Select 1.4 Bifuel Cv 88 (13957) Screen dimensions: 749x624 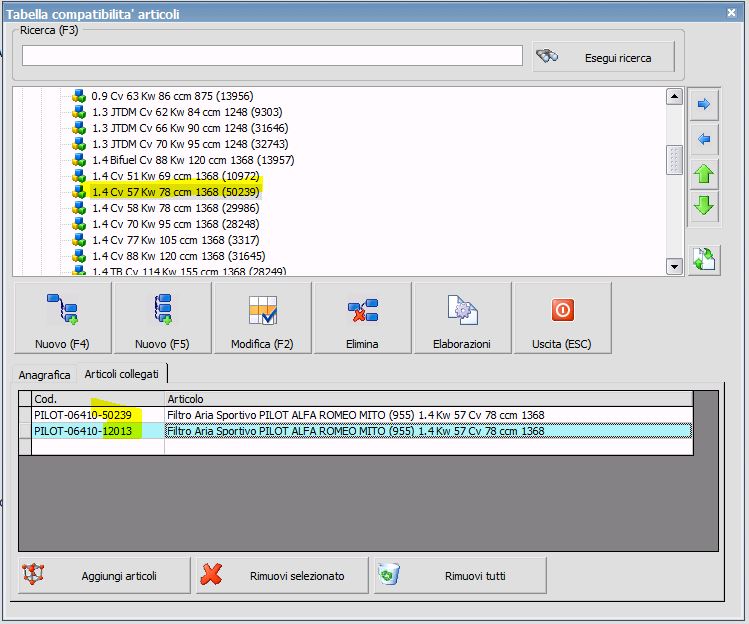193,160
